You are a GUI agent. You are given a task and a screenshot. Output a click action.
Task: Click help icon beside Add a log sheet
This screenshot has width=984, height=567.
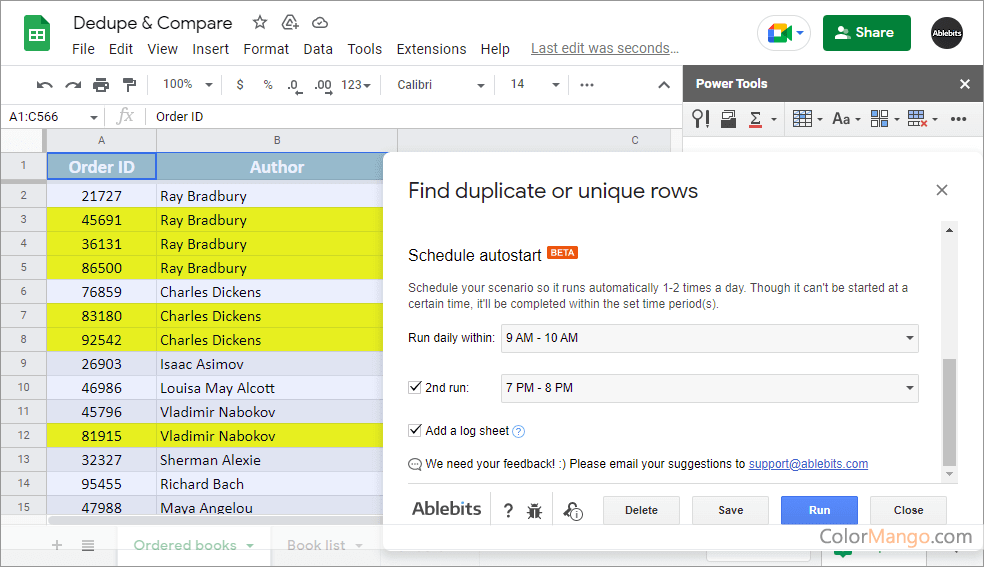519,432
